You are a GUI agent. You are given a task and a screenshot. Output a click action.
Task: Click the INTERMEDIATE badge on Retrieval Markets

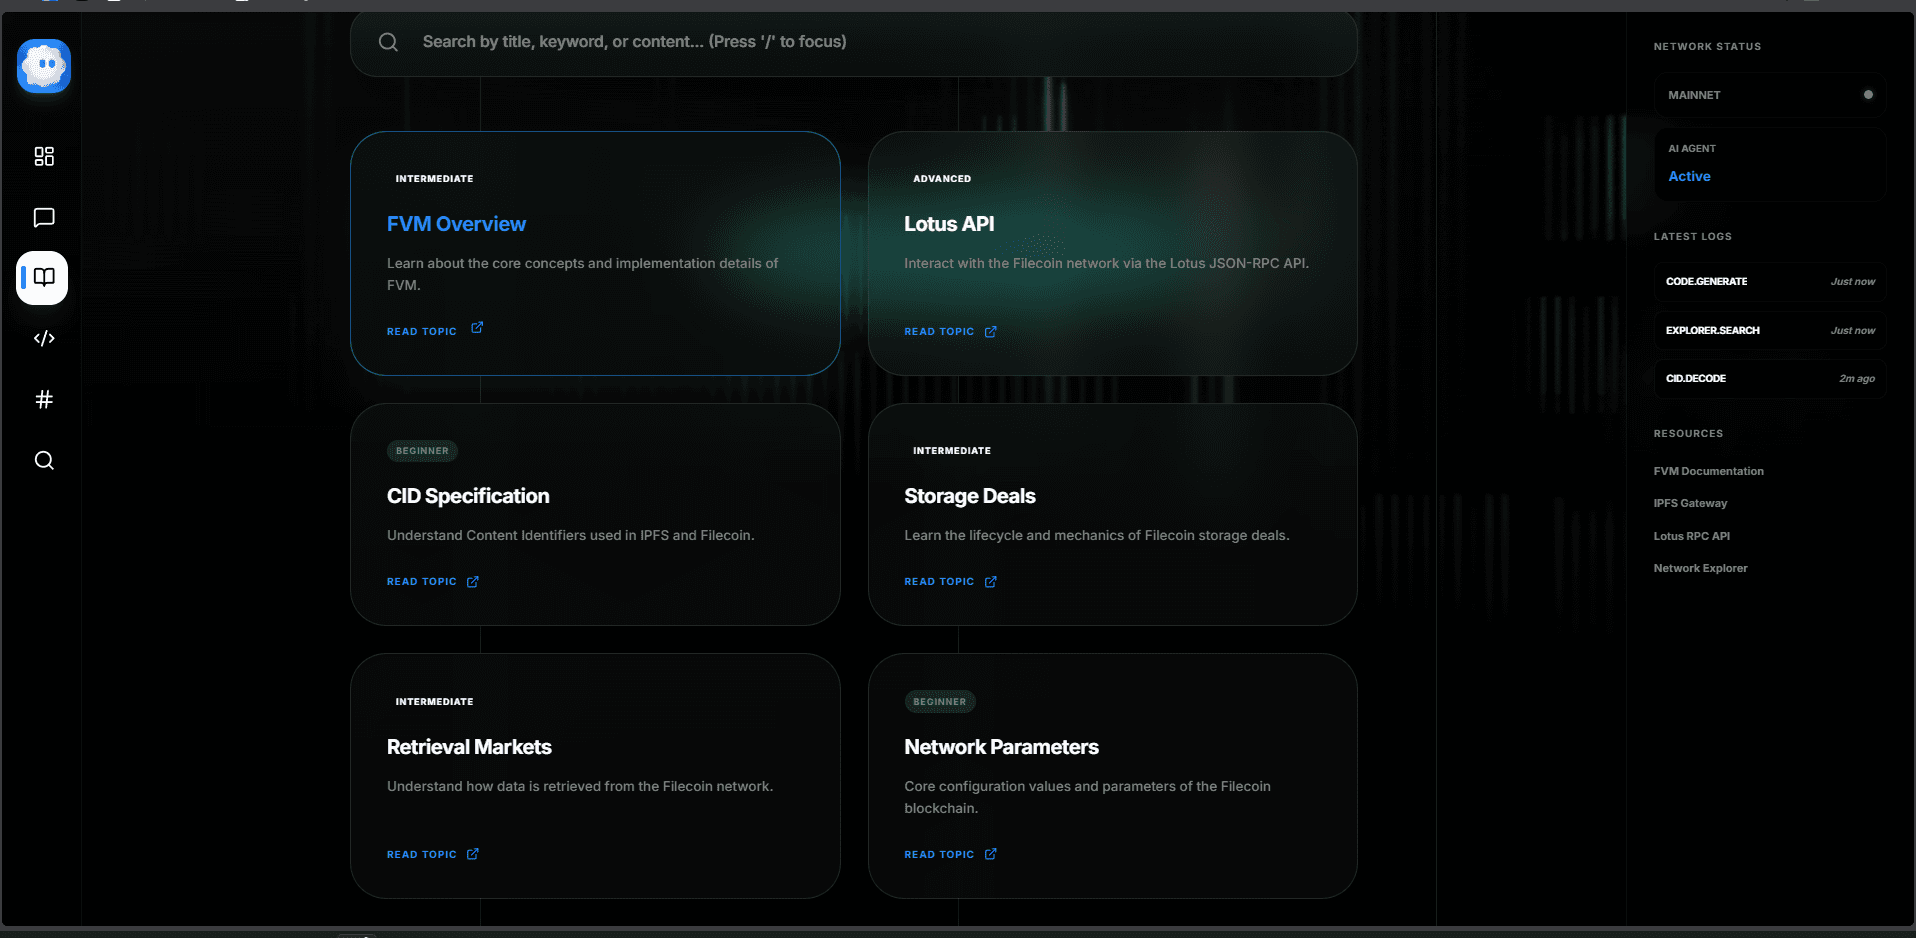point(434,702)
